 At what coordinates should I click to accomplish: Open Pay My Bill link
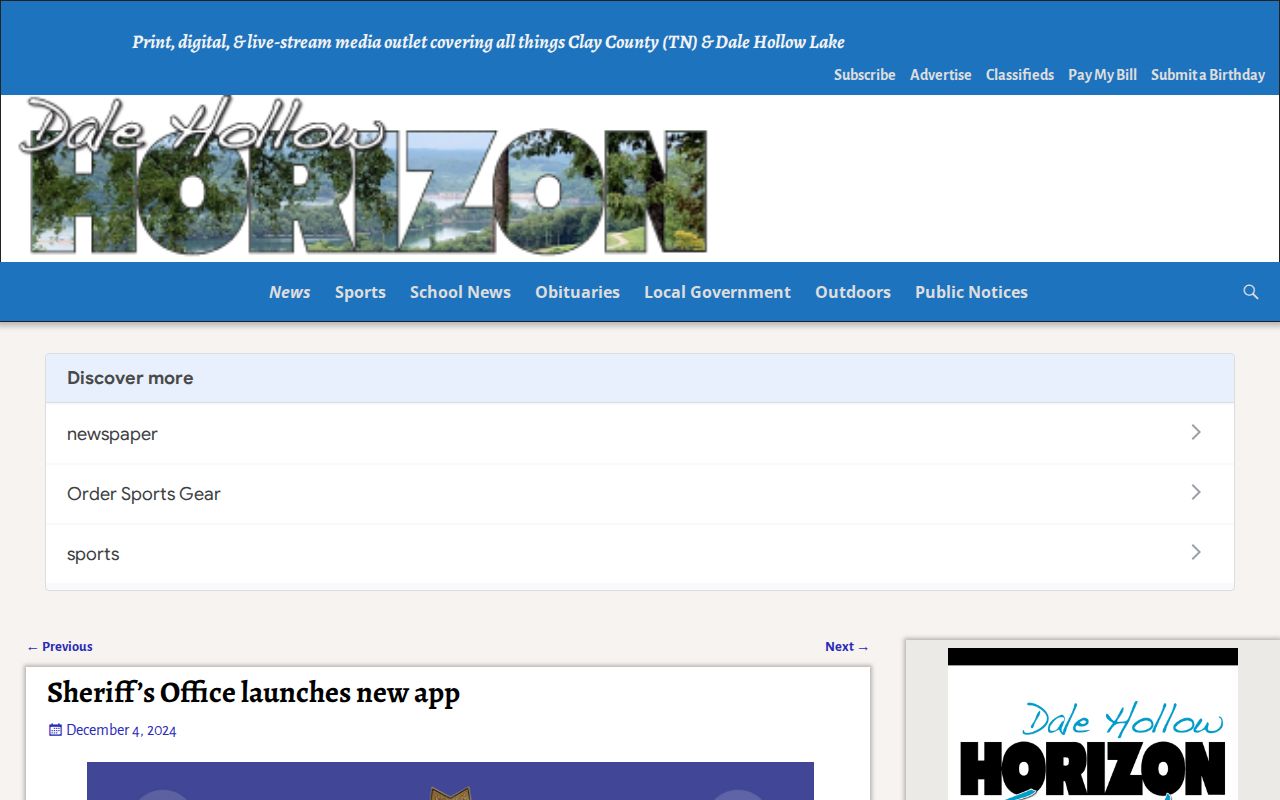1102,75
